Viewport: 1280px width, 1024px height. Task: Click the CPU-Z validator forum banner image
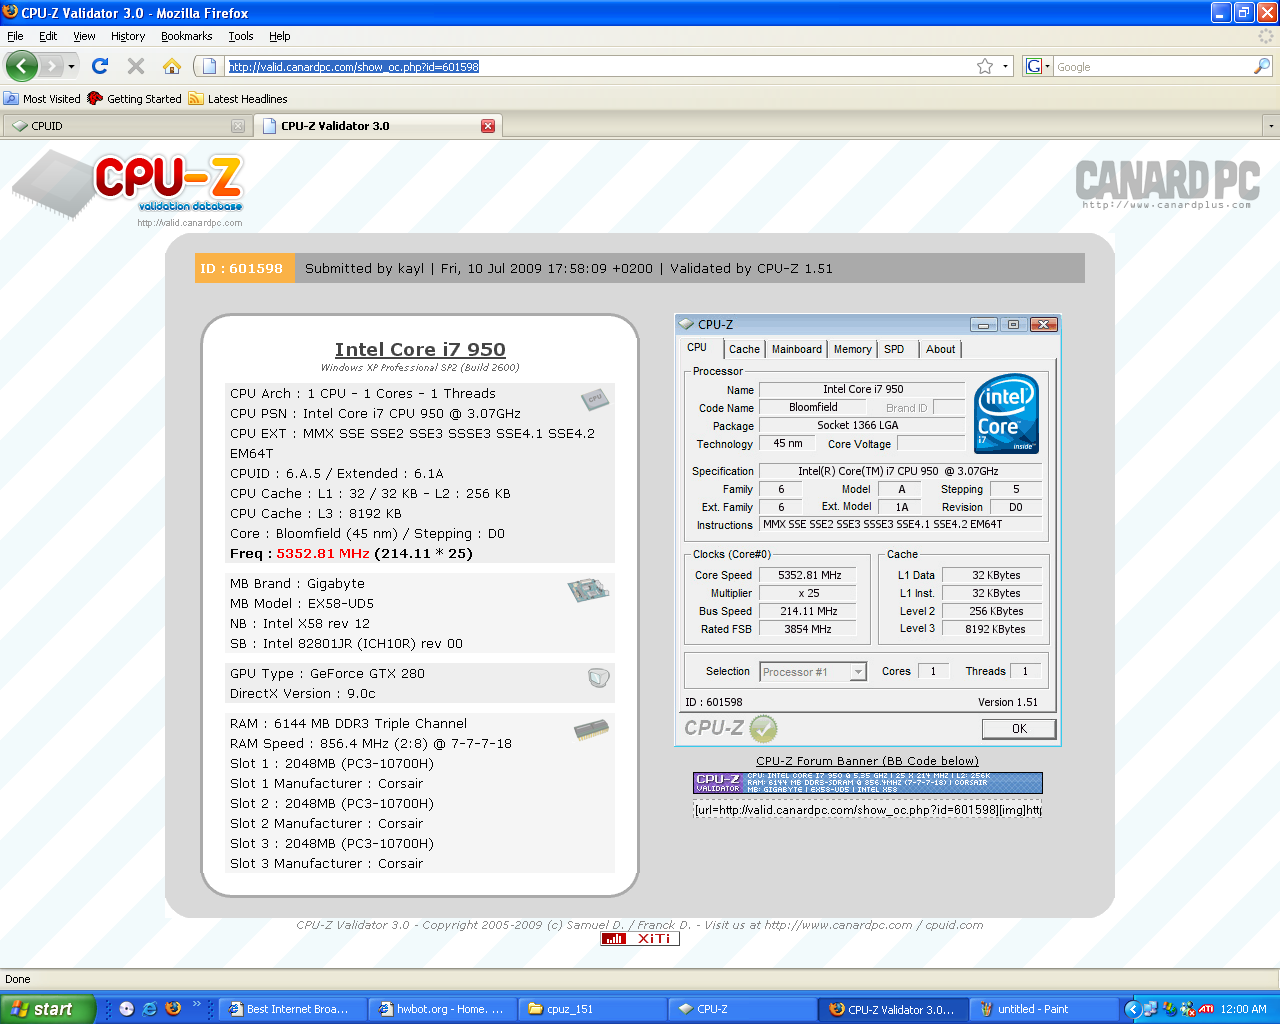(x=868, y=783)
